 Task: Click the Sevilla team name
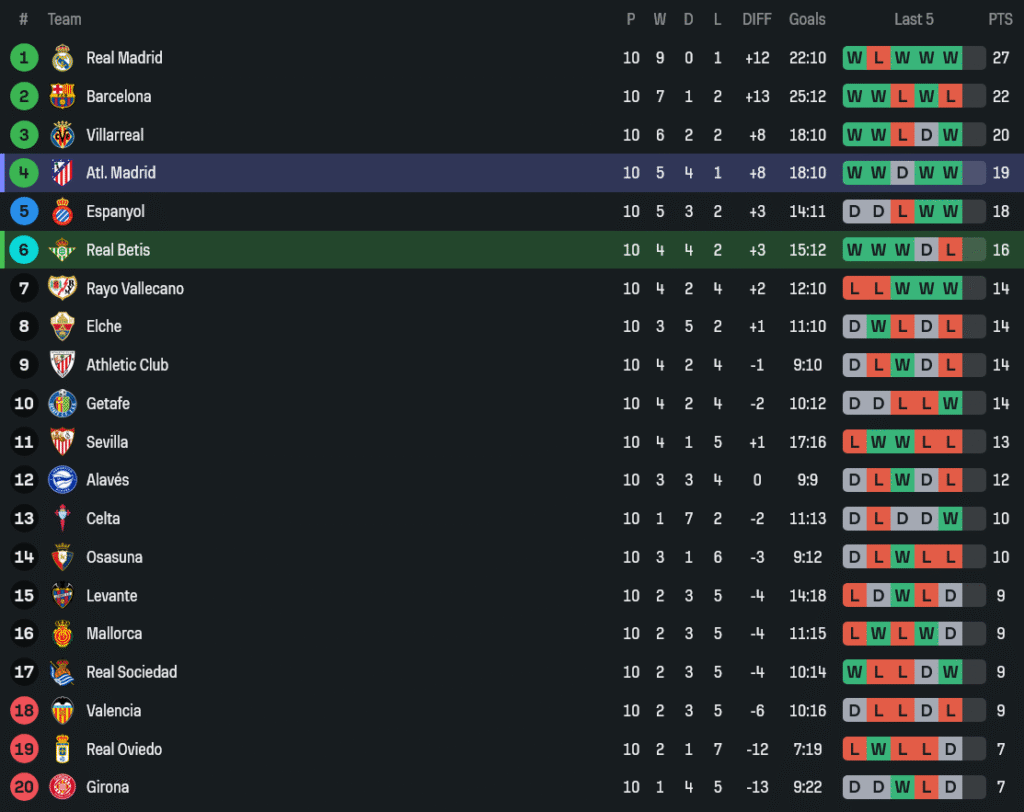pyautogui.click(x=107, y=442)
